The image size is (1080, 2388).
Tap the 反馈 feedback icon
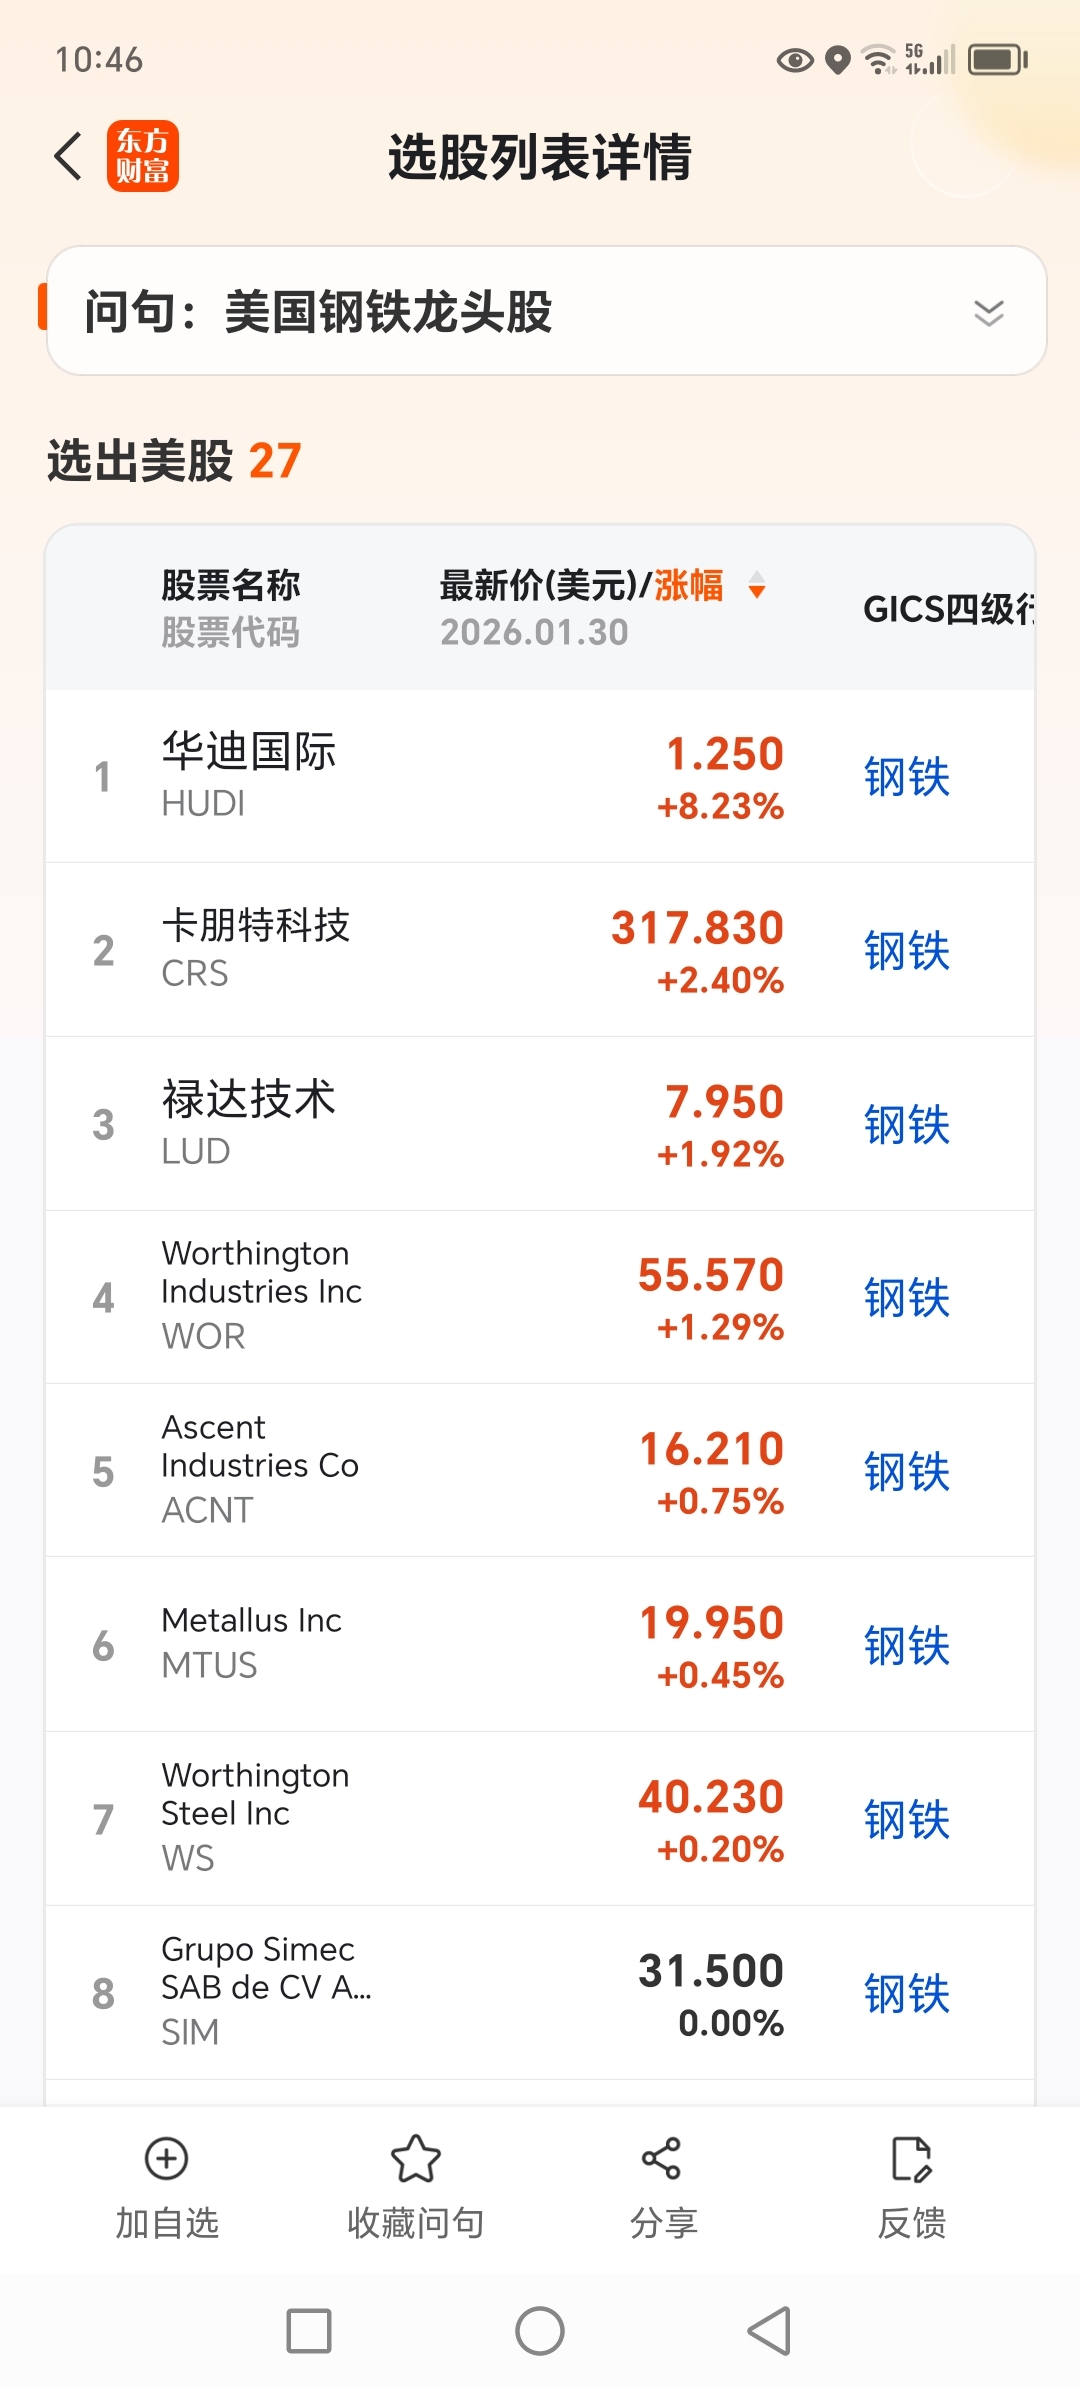pos(911,2159)
